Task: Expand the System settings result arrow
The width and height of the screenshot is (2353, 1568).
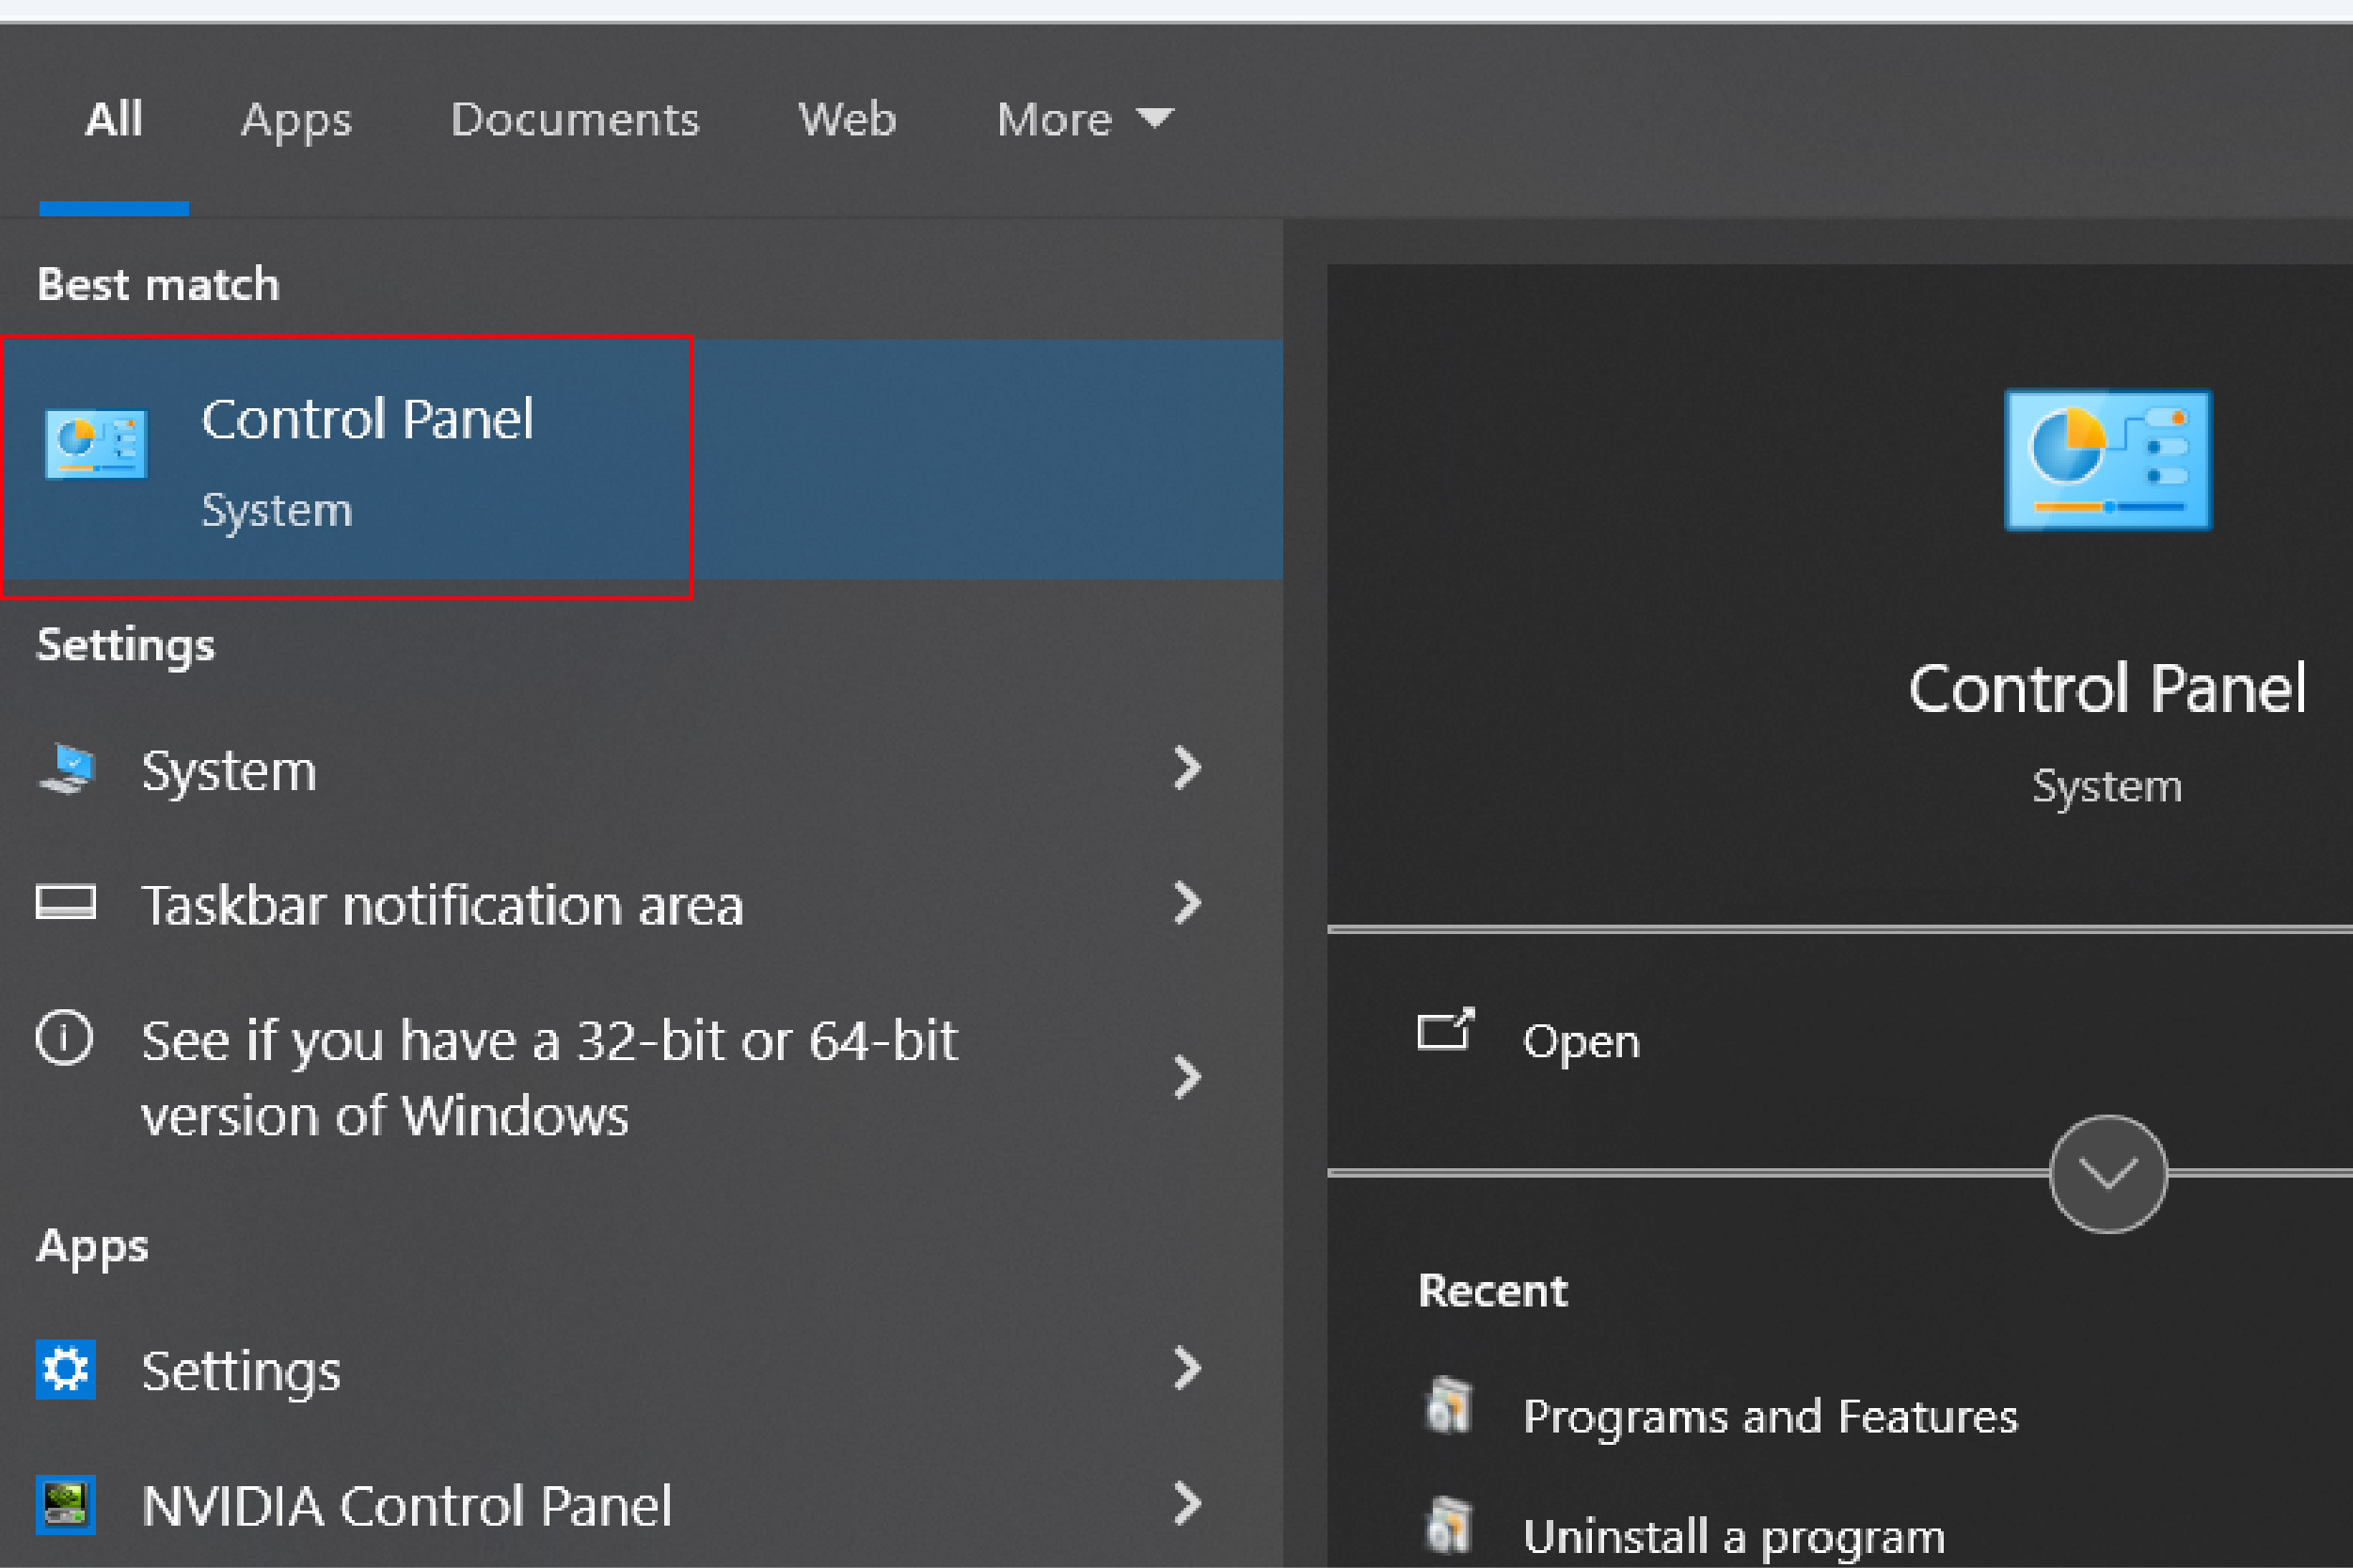Action: click(x=1187, y=768)
